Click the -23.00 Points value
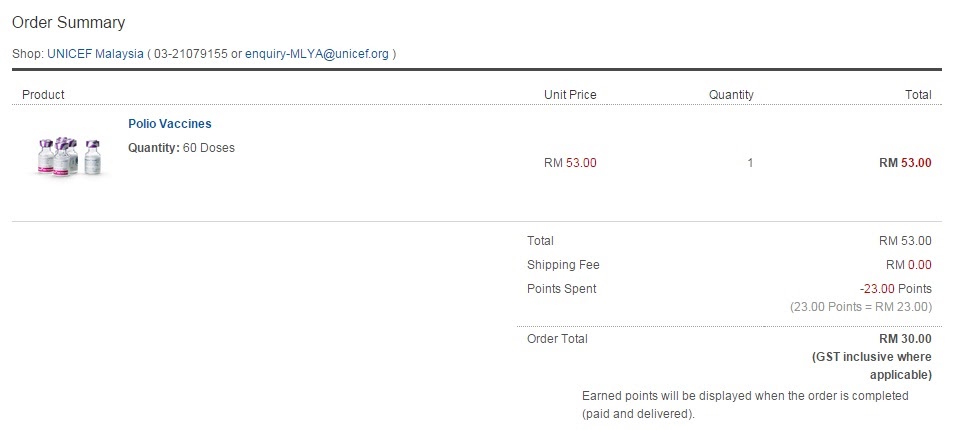 point(896,289)
